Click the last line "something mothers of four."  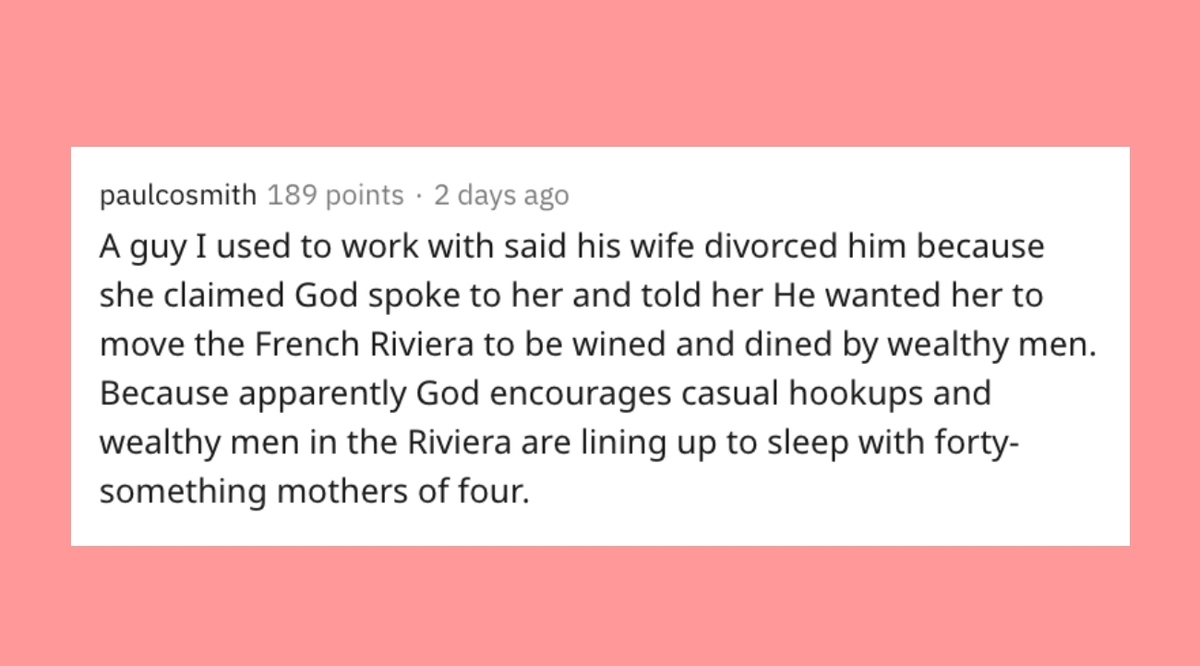(313, 491)
